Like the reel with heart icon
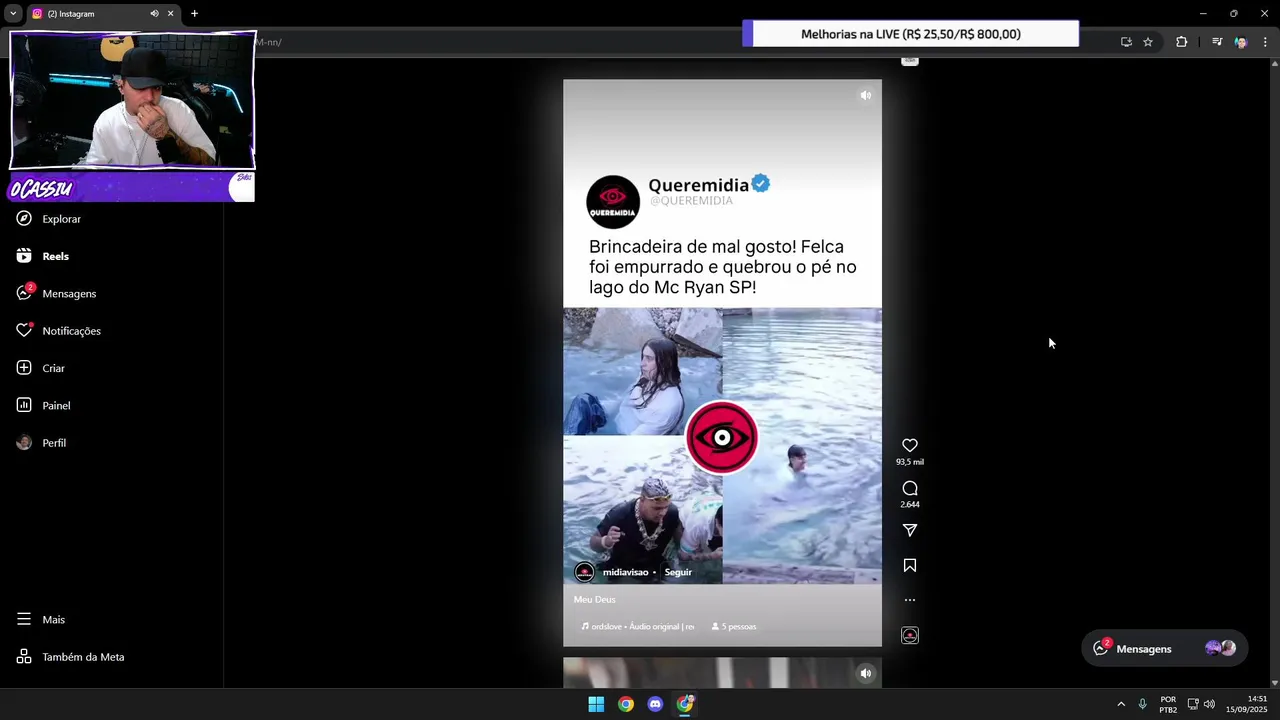 point(910,445)
